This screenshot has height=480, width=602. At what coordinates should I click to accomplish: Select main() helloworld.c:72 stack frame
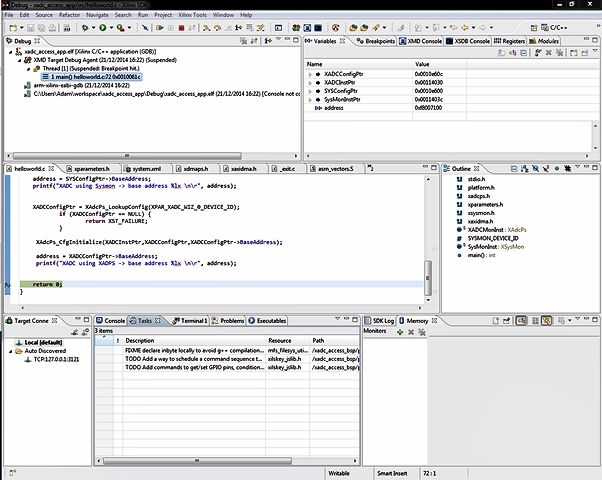point(92,77)
